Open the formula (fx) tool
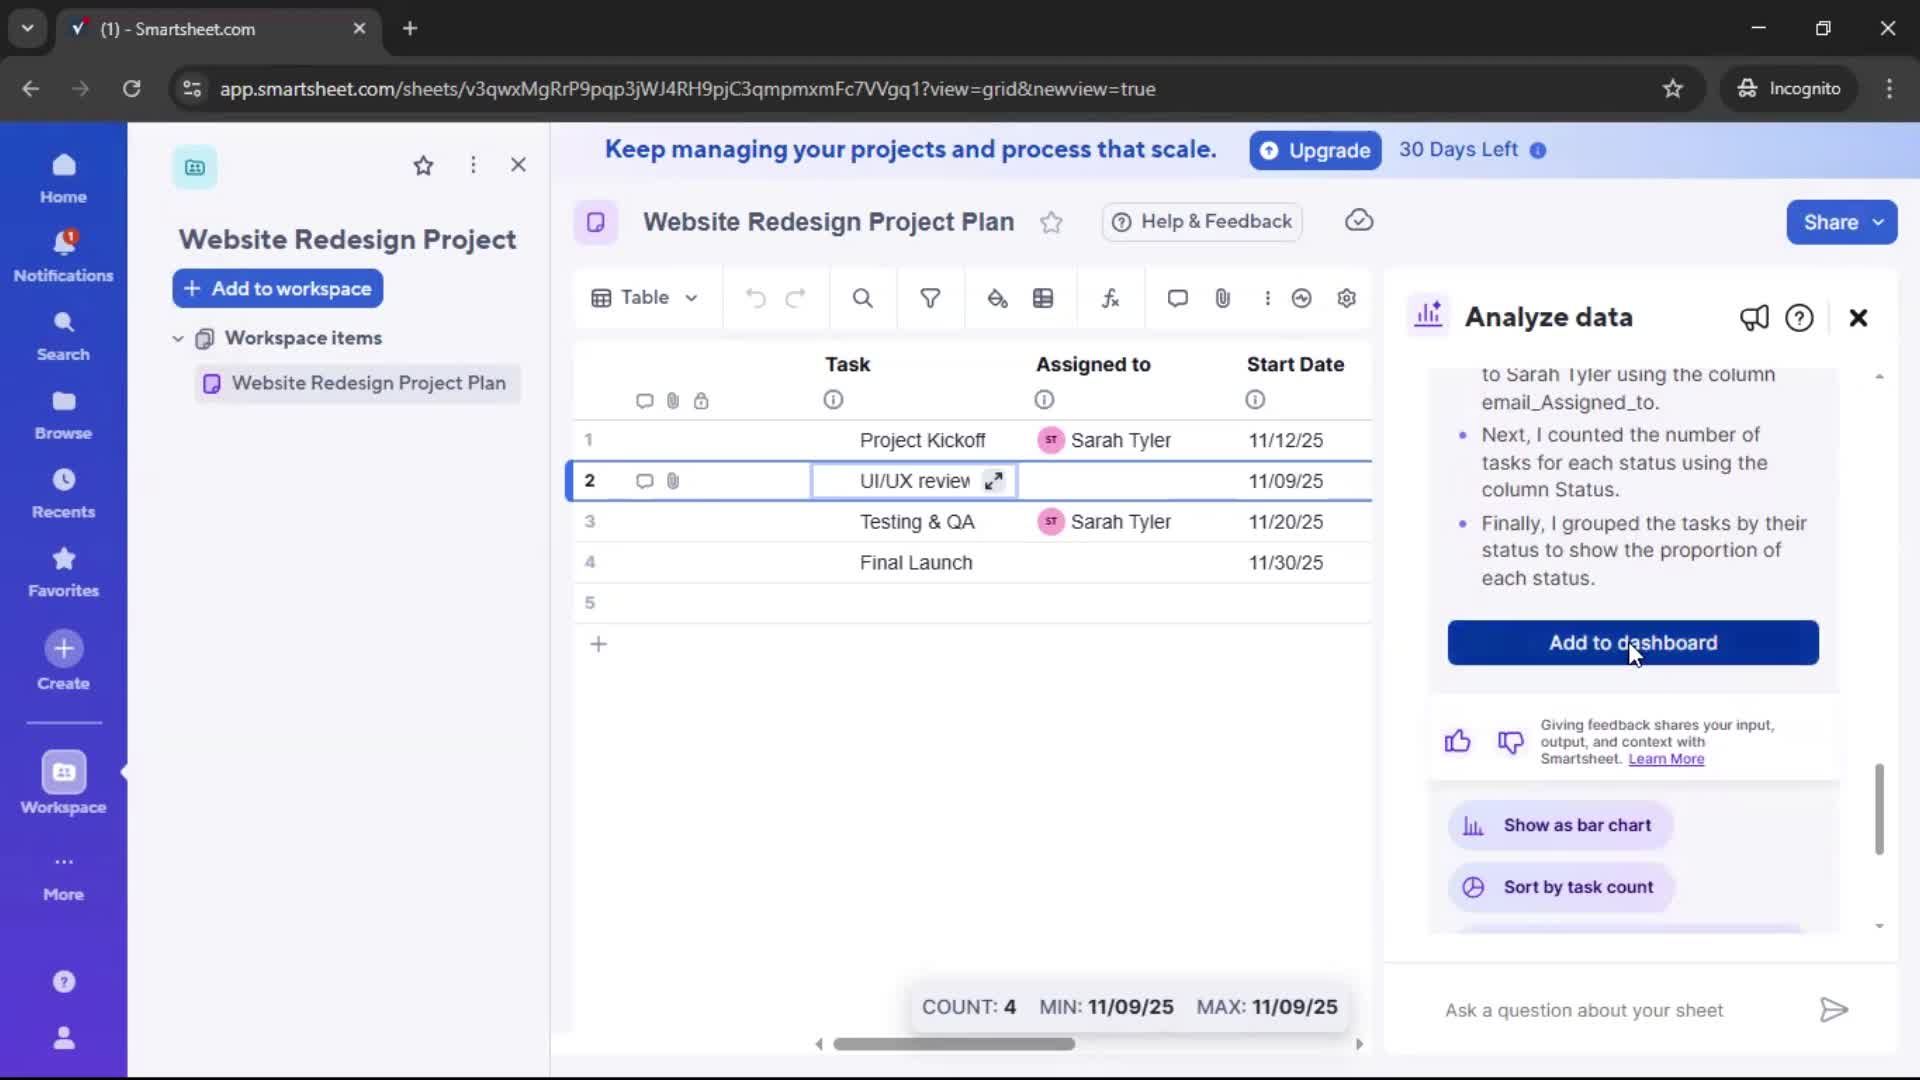1920x1080 pixels. point(1110,297)
